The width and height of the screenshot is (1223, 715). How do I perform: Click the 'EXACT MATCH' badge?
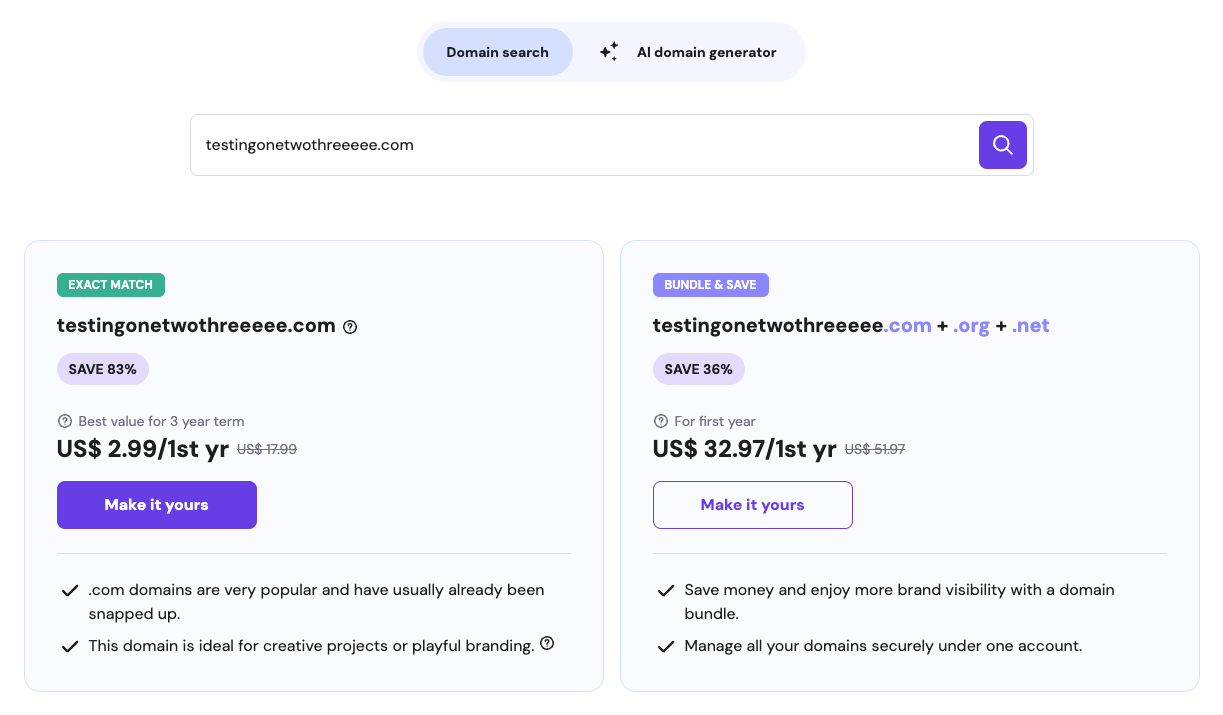pyautogui.click(x=110, y=284)
